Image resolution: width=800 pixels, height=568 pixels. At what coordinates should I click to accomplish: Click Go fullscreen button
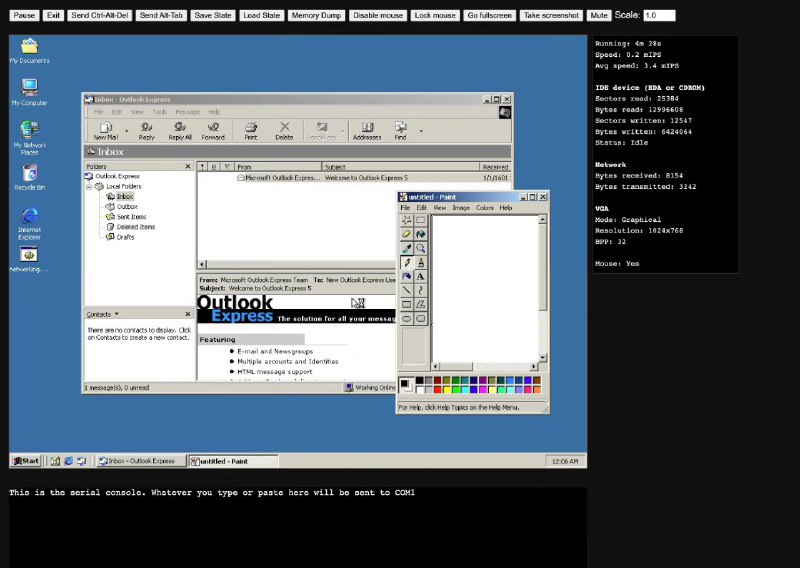(489, 15)
